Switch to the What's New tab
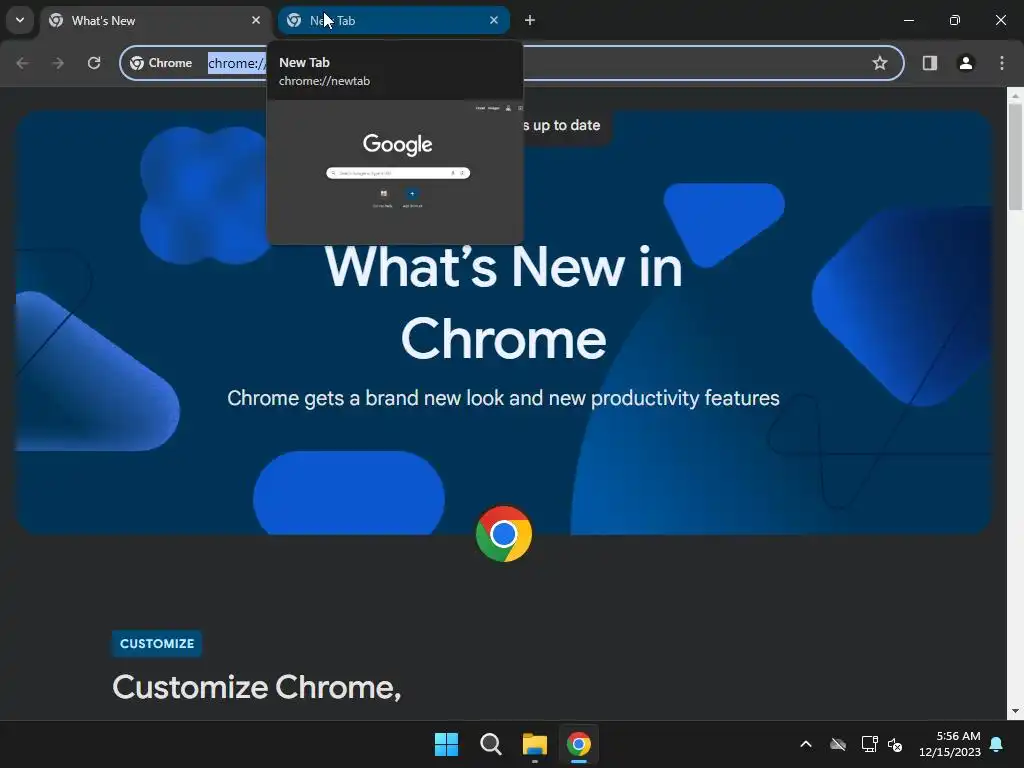 156,21
